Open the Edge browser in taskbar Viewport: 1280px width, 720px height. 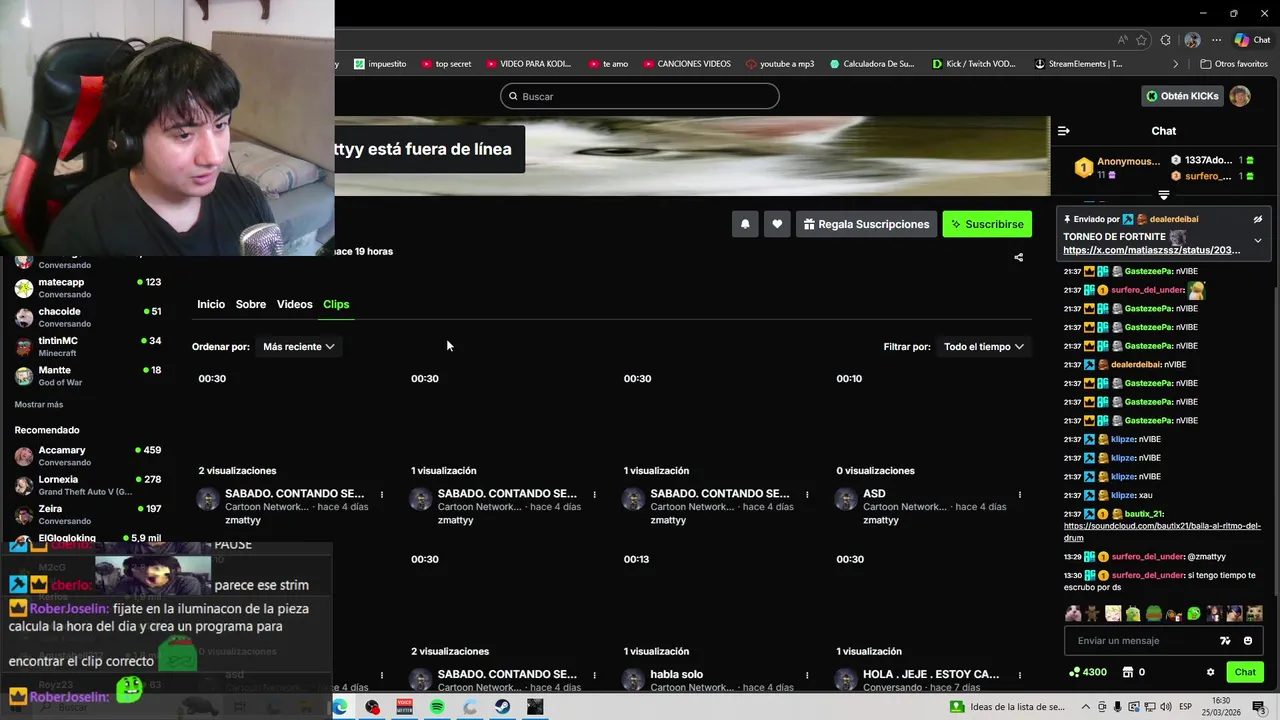340,707
